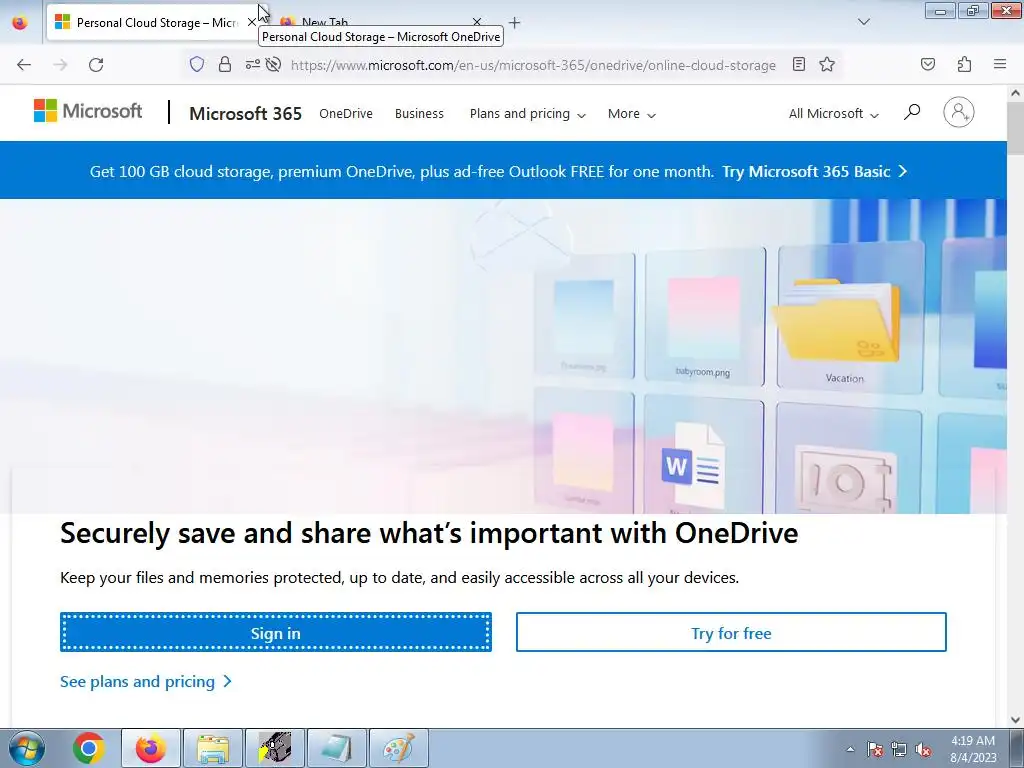Click the Firefox taskbar icon

point(150,748)
